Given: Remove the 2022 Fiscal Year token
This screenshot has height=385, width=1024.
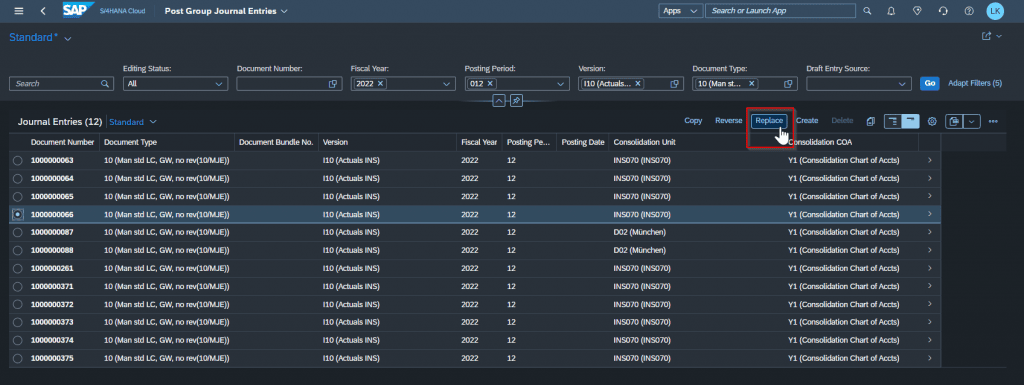Looking at the screenshot, I should [x=380, y=84].
